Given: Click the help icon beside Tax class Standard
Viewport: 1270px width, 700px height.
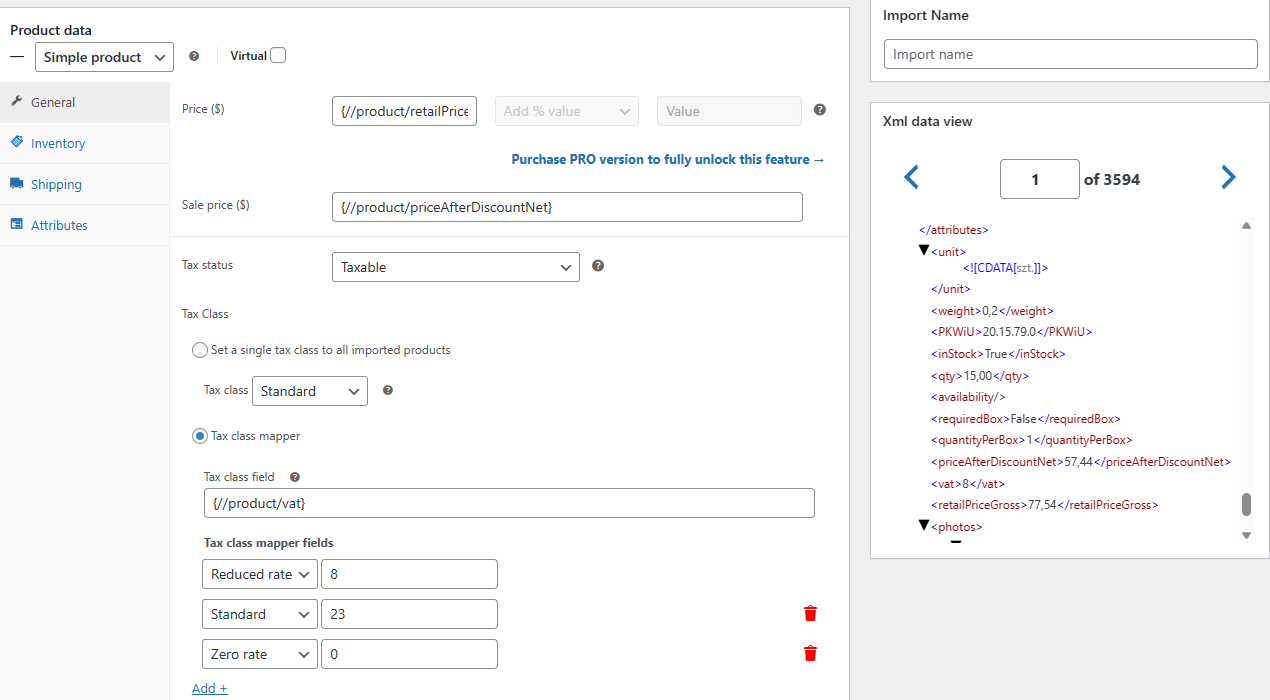Looking at the screenshot, I should click(x=388, y=390).
